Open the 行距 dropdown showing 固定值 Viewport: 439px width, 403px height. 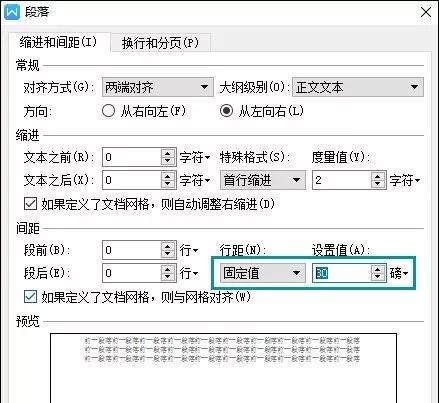[263, 273]
